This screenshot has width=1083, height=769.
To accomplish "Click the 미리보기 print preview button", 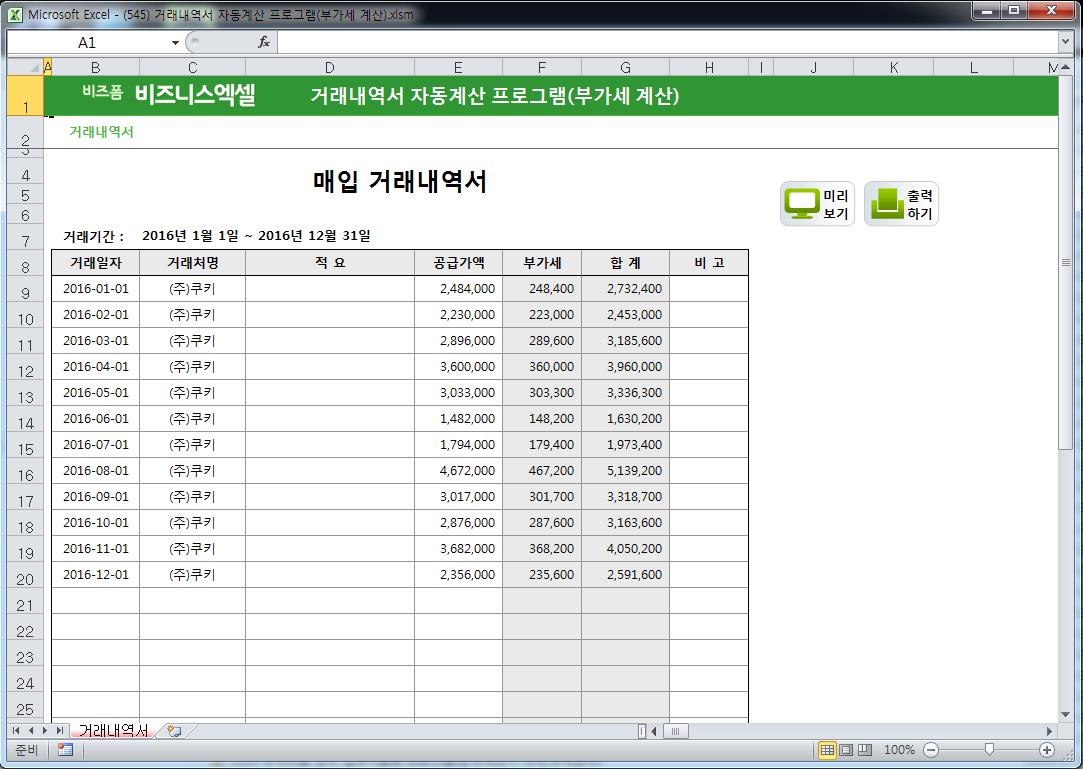I will 817,204.
